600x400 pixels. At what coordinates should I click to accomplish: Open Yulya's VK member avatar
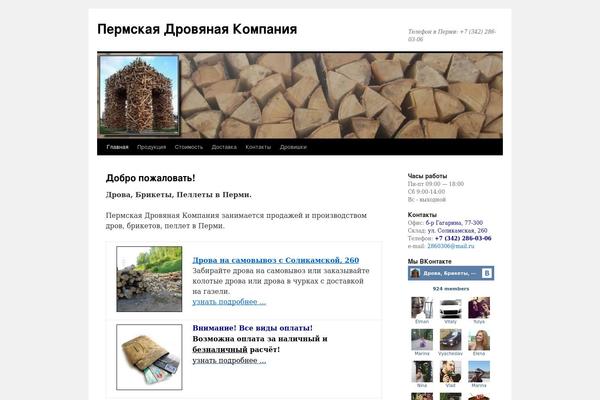pyautogui.click(x=479, y=308)
